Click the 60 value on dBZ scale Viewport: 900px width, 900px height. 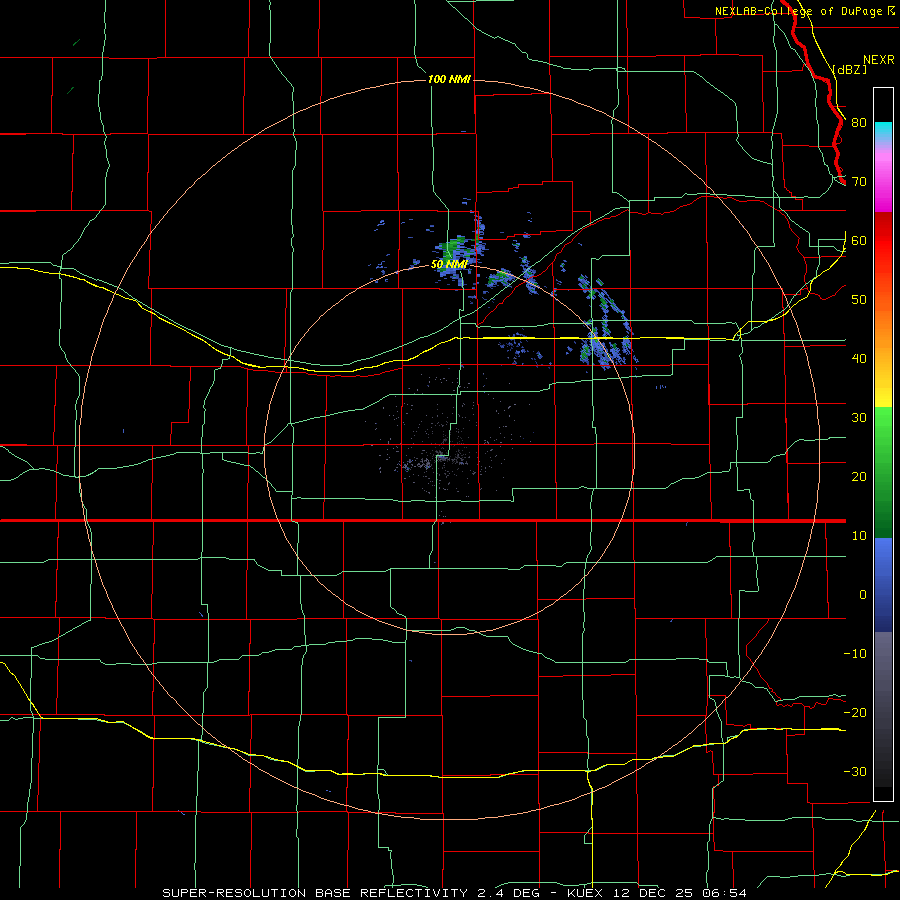click(859, 241)
